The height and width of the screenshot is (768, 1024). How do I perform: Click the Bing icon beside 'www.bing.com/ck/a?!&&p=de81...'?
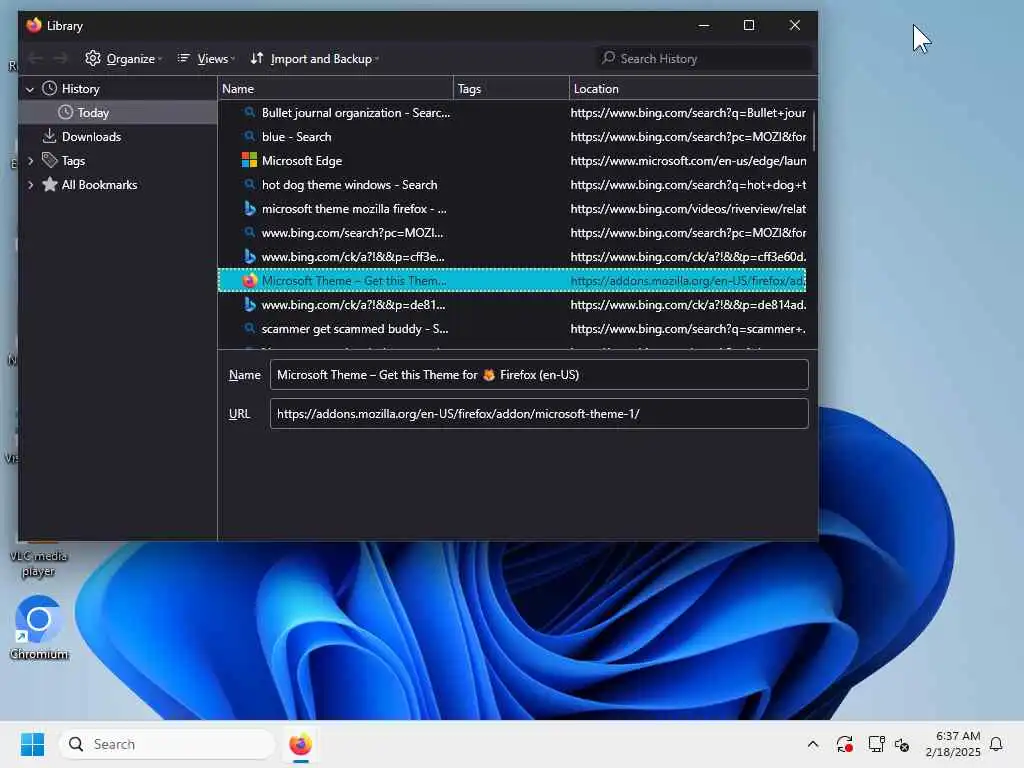pyautogui.click(x=249, y=304)
